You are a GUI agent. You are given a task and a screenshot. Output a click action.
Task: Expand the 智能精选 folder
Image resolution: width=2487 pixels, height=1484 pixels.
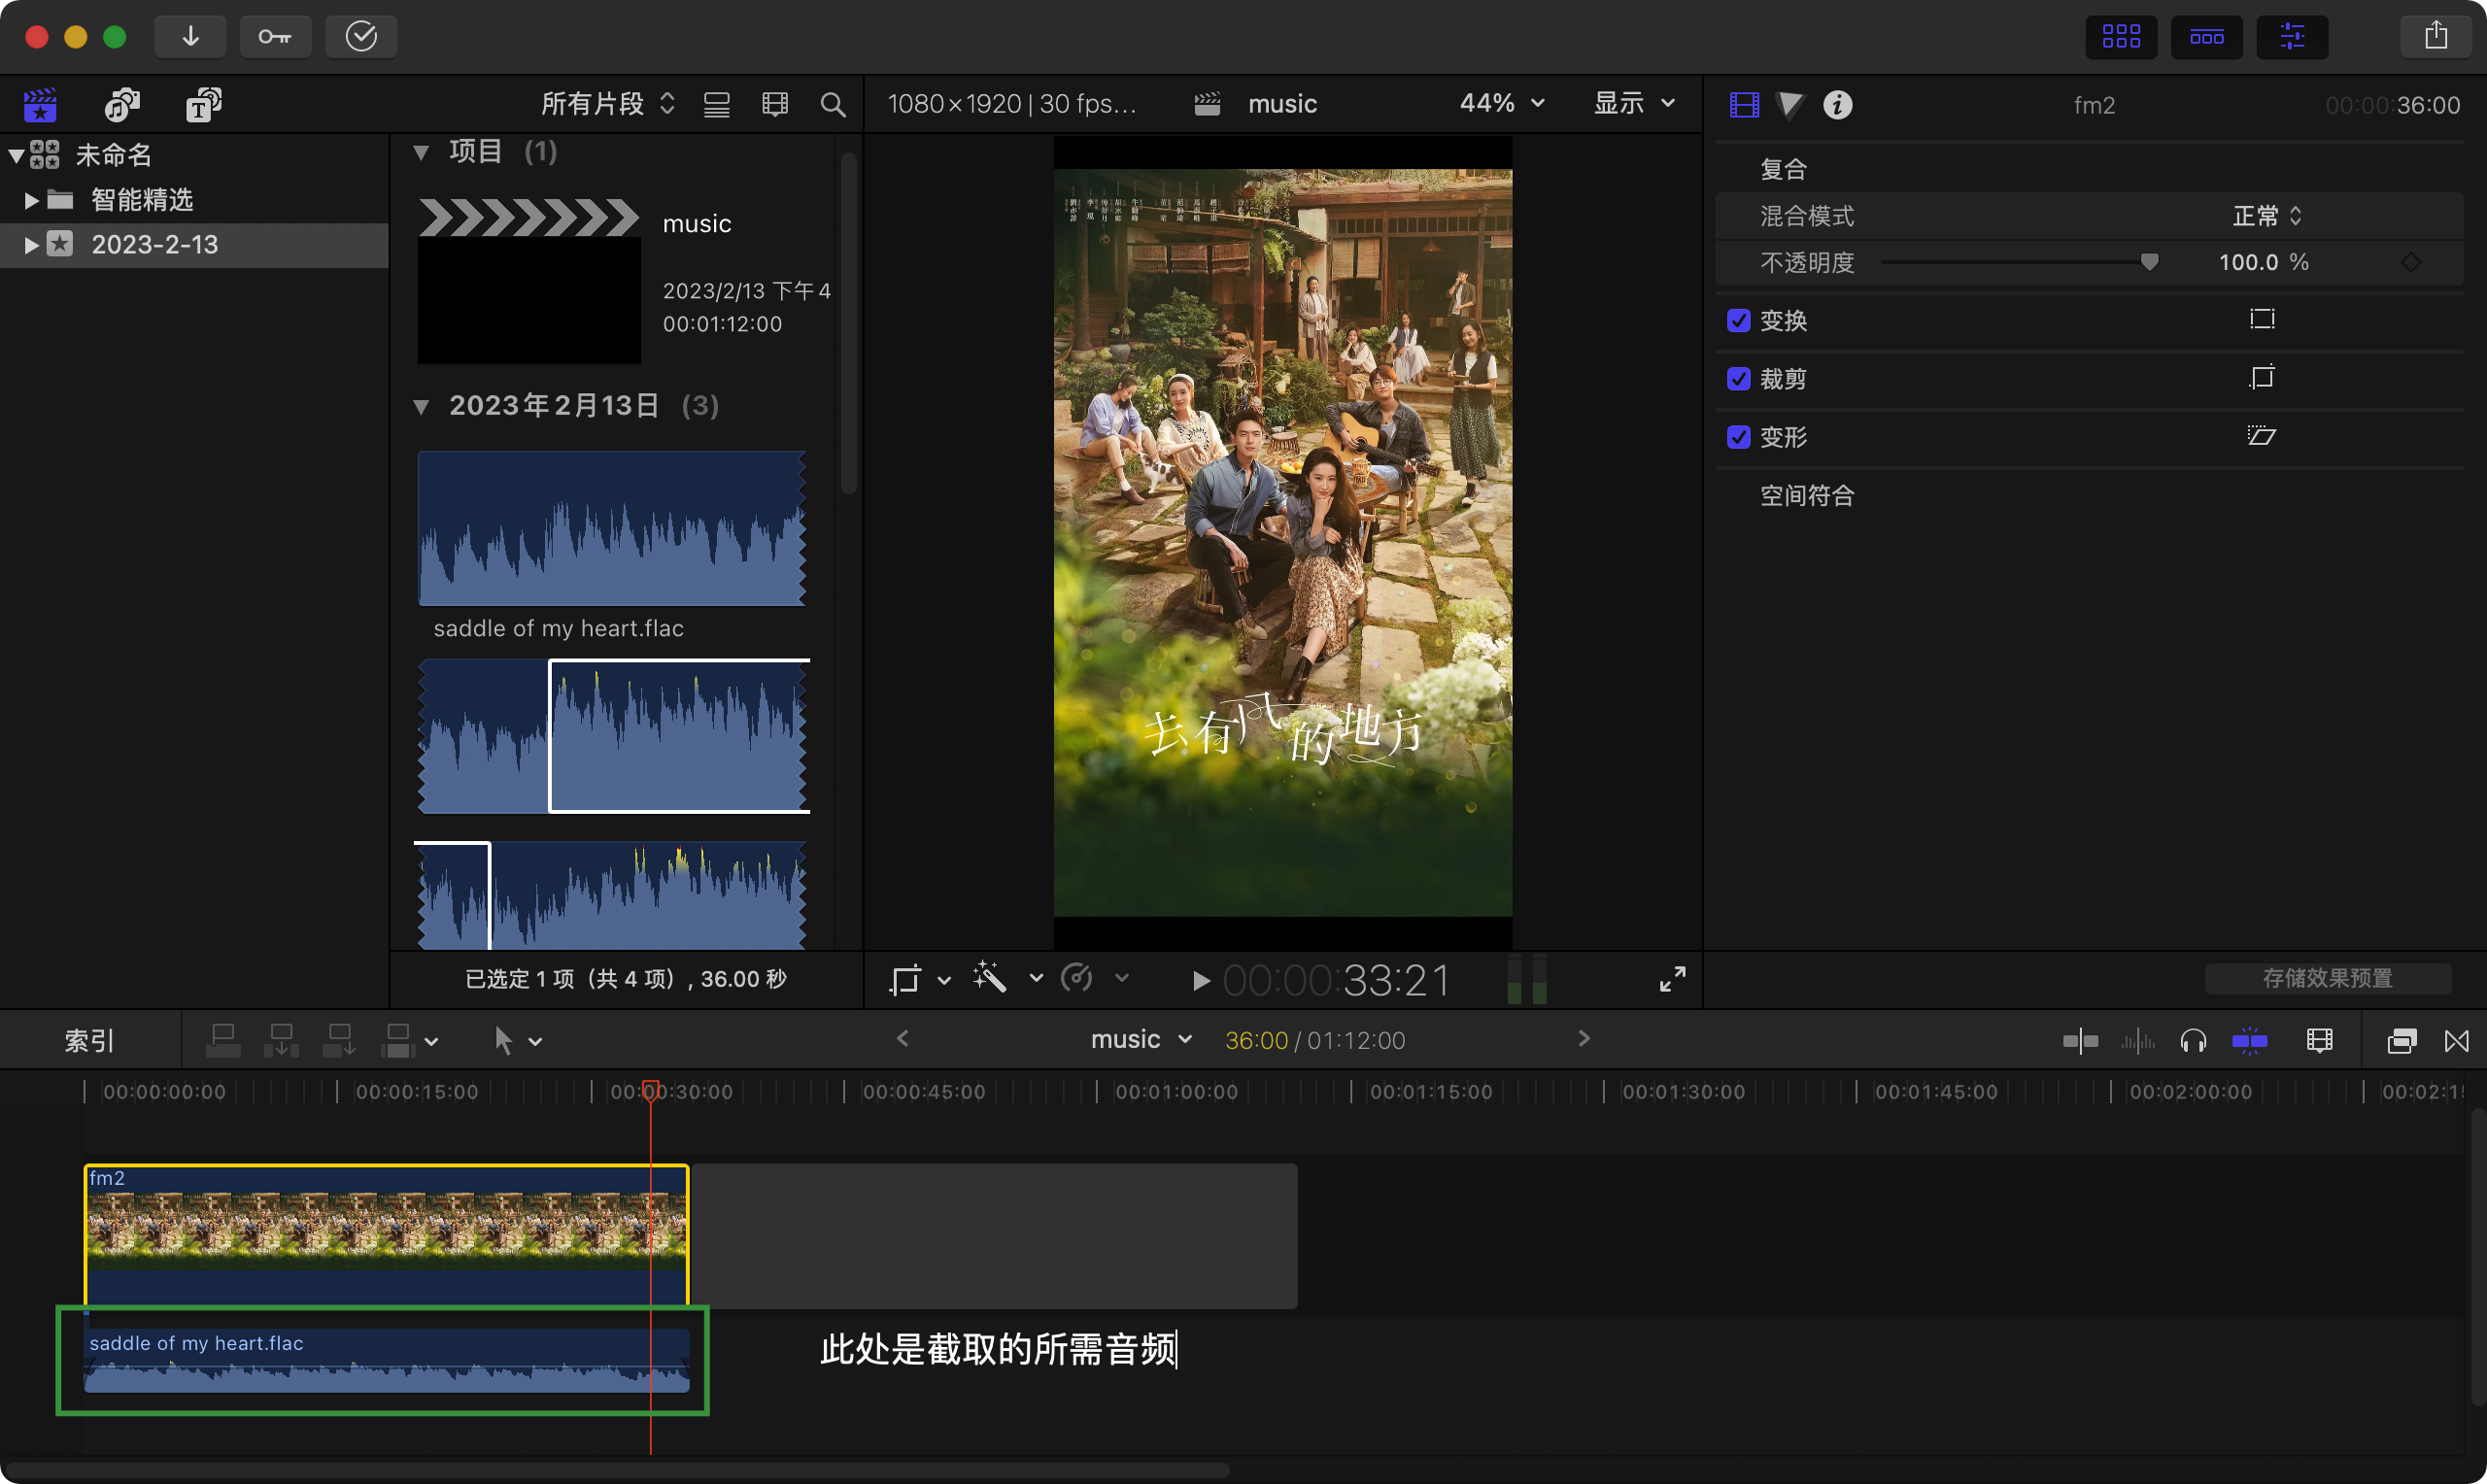[31, 200]
